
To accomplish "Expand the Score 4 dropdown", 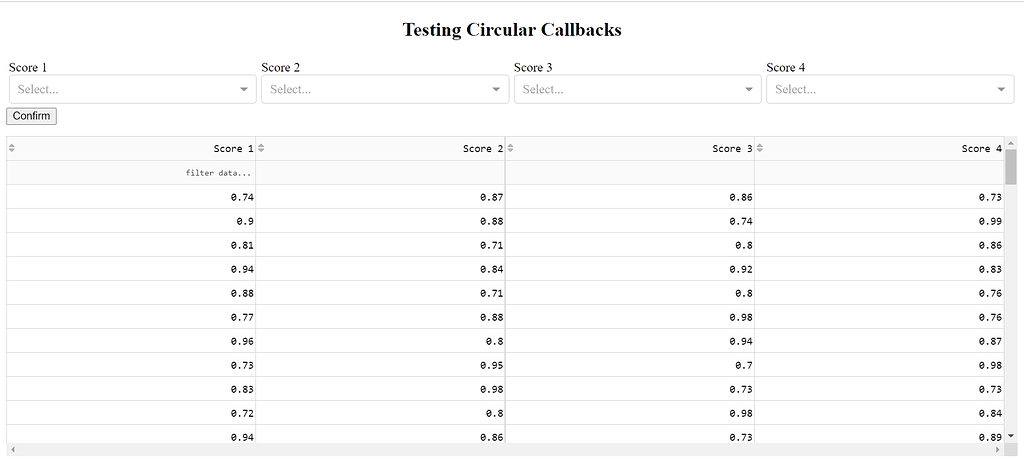I will point(889,89).
